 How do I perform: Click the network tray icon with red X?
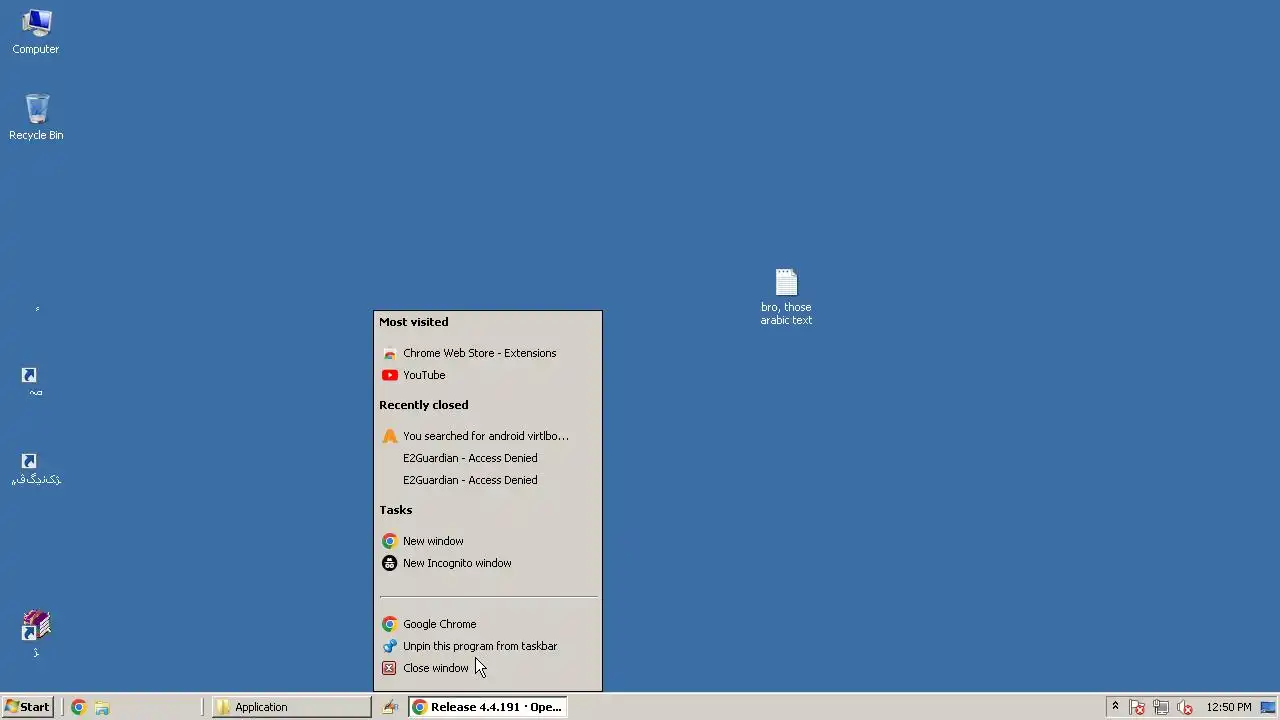click(x=1137, y=707)
